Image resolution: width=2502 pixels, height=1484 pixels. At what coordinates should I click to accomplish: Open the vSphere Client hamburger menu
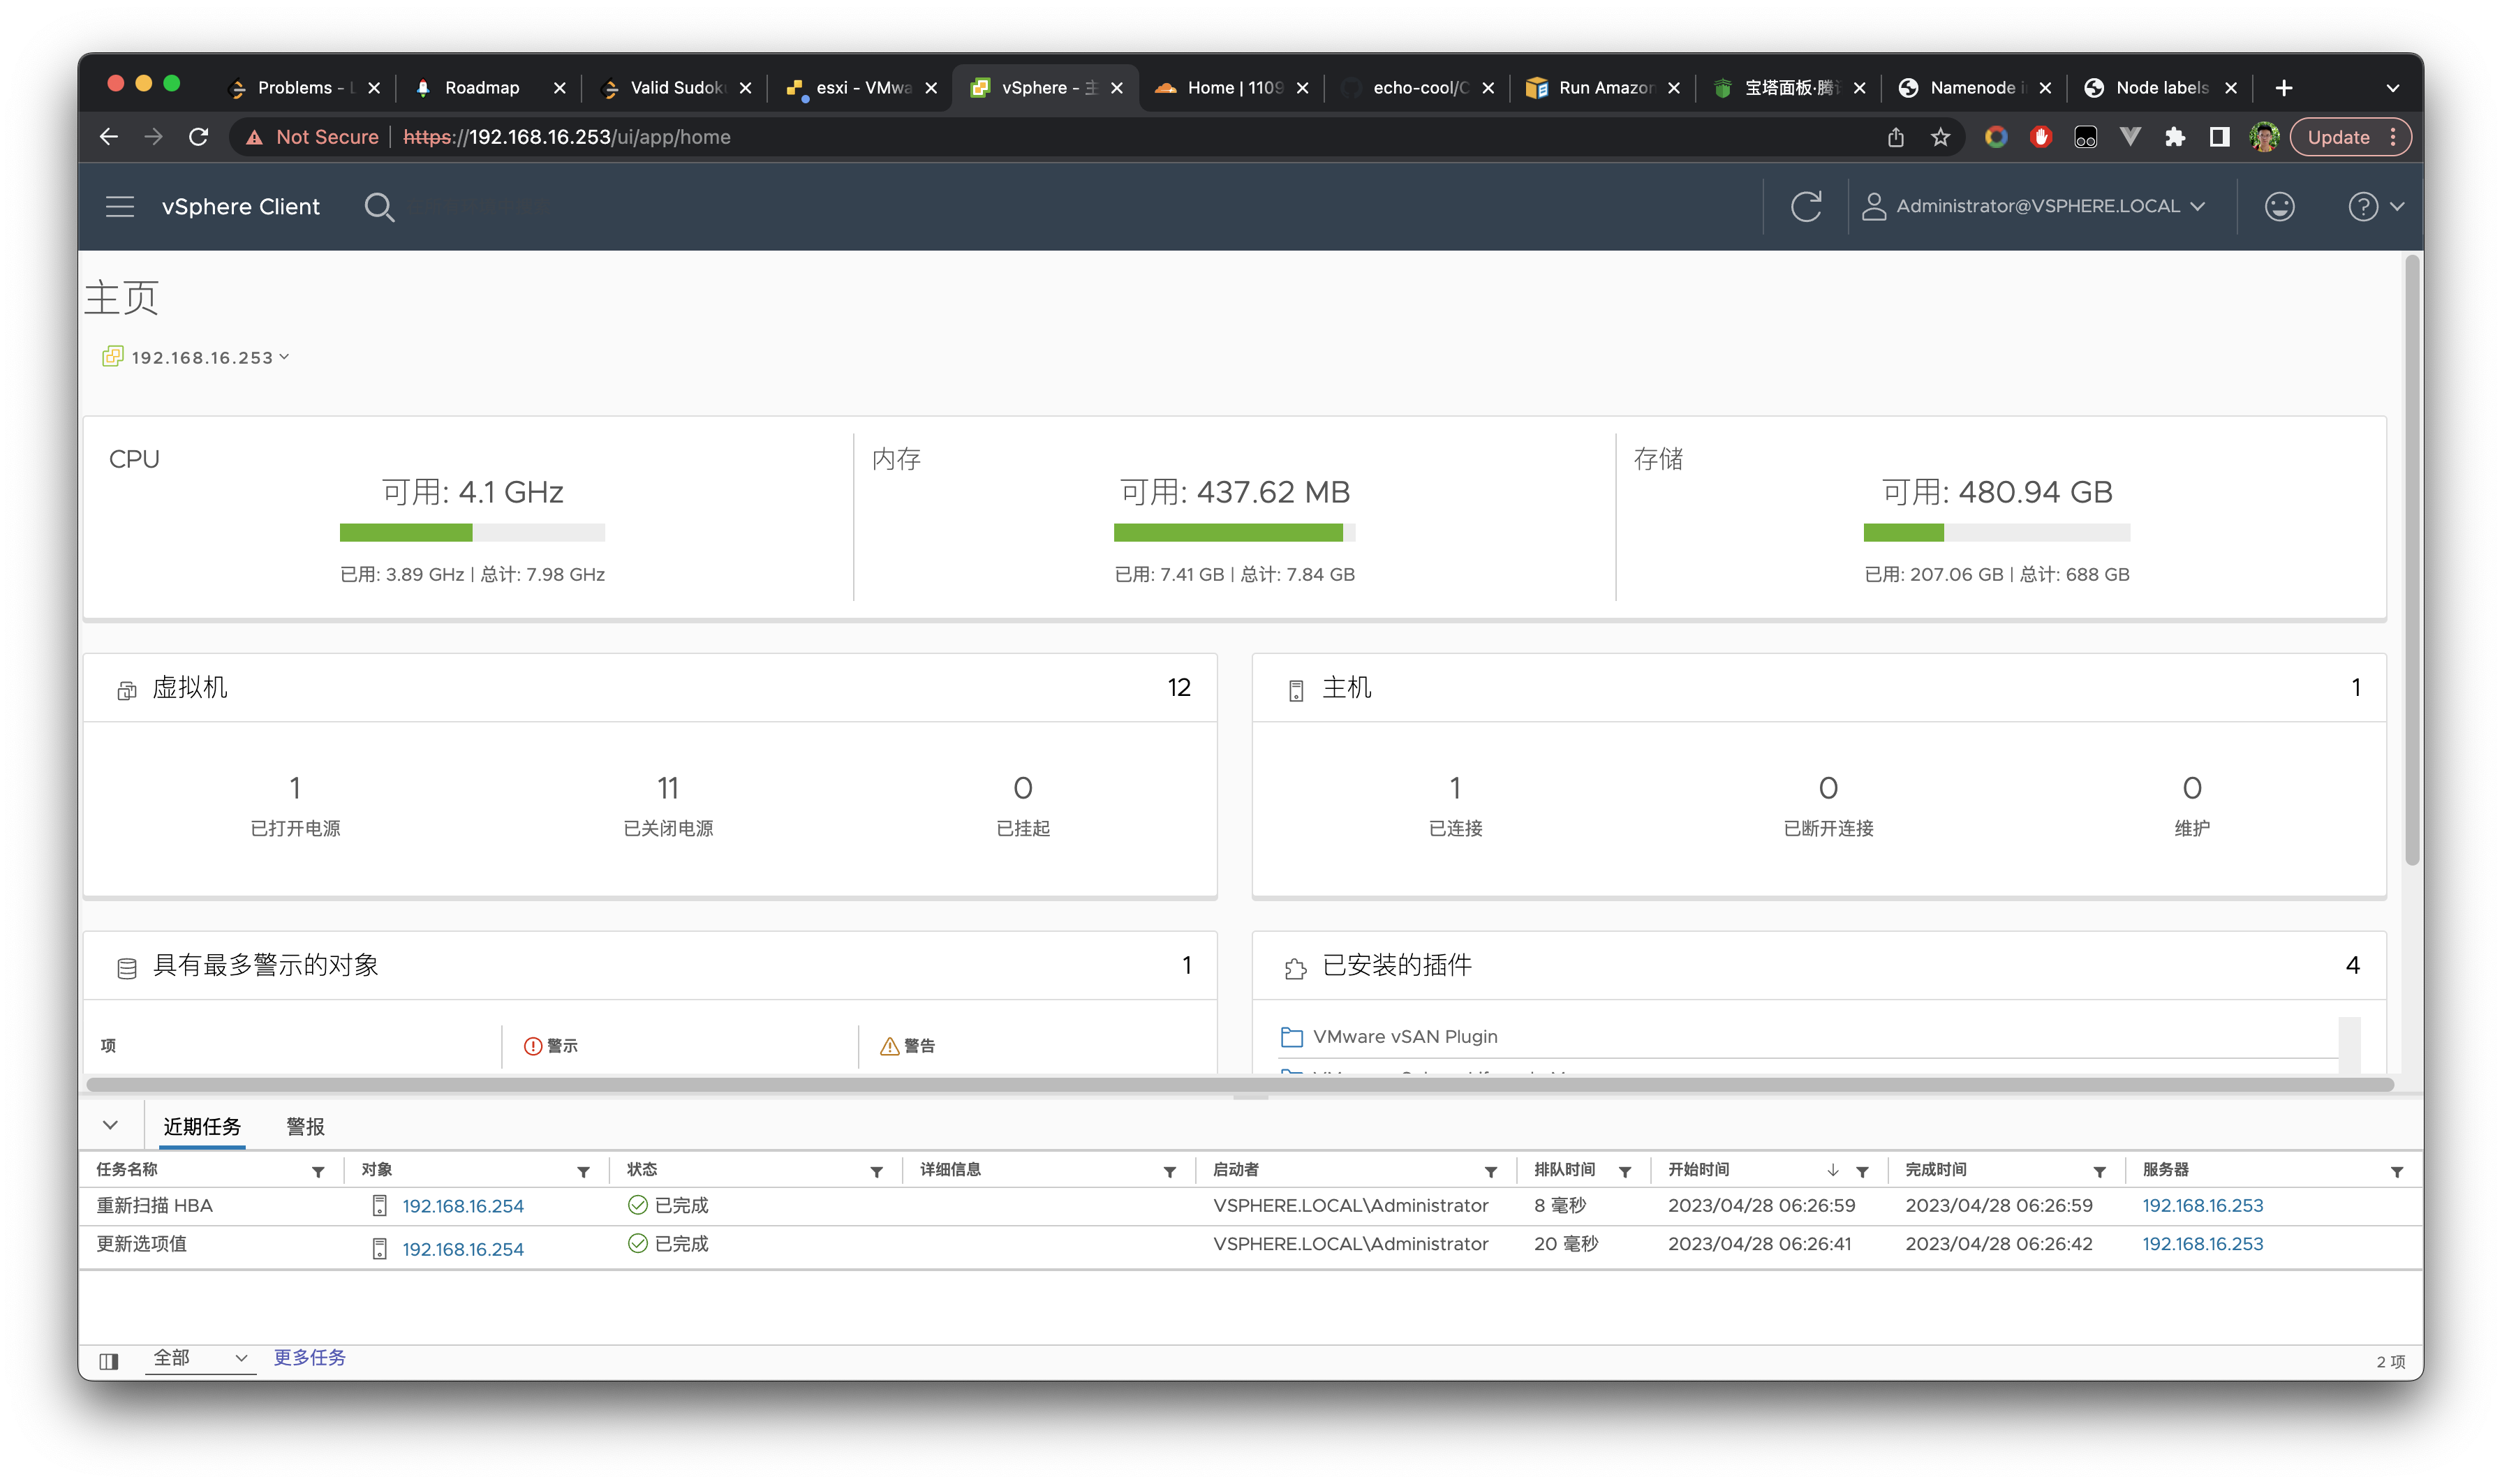point(120,207)
